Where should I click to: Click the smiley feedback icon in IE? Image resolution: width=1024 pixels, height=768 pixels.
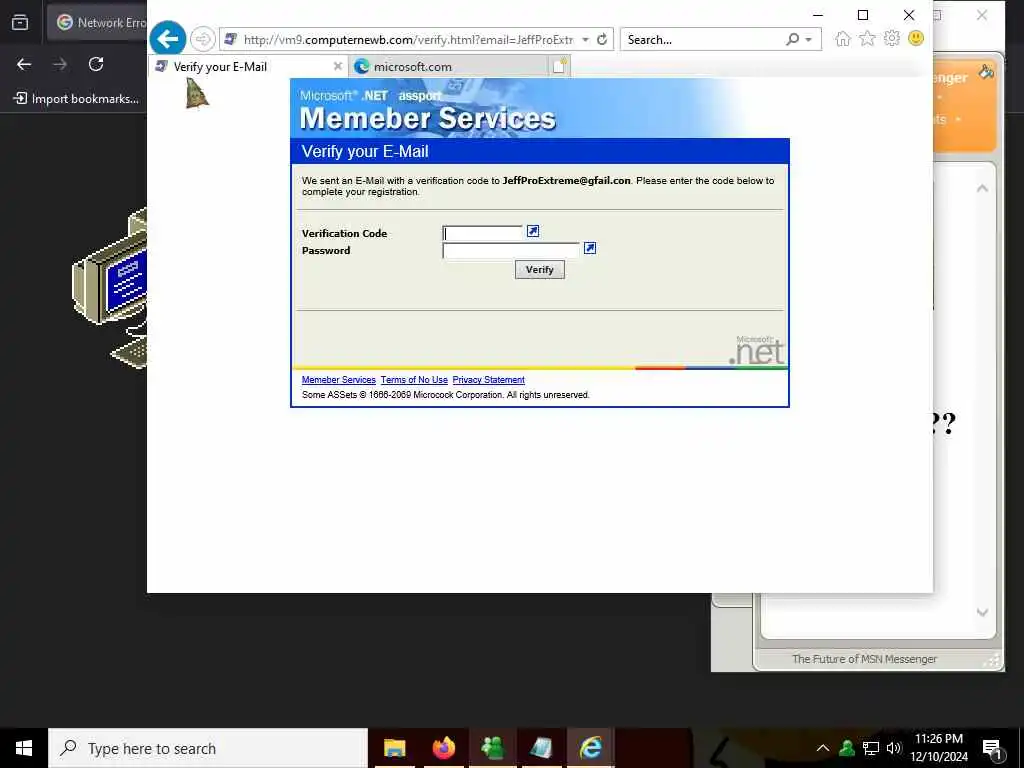click(916, 39)
